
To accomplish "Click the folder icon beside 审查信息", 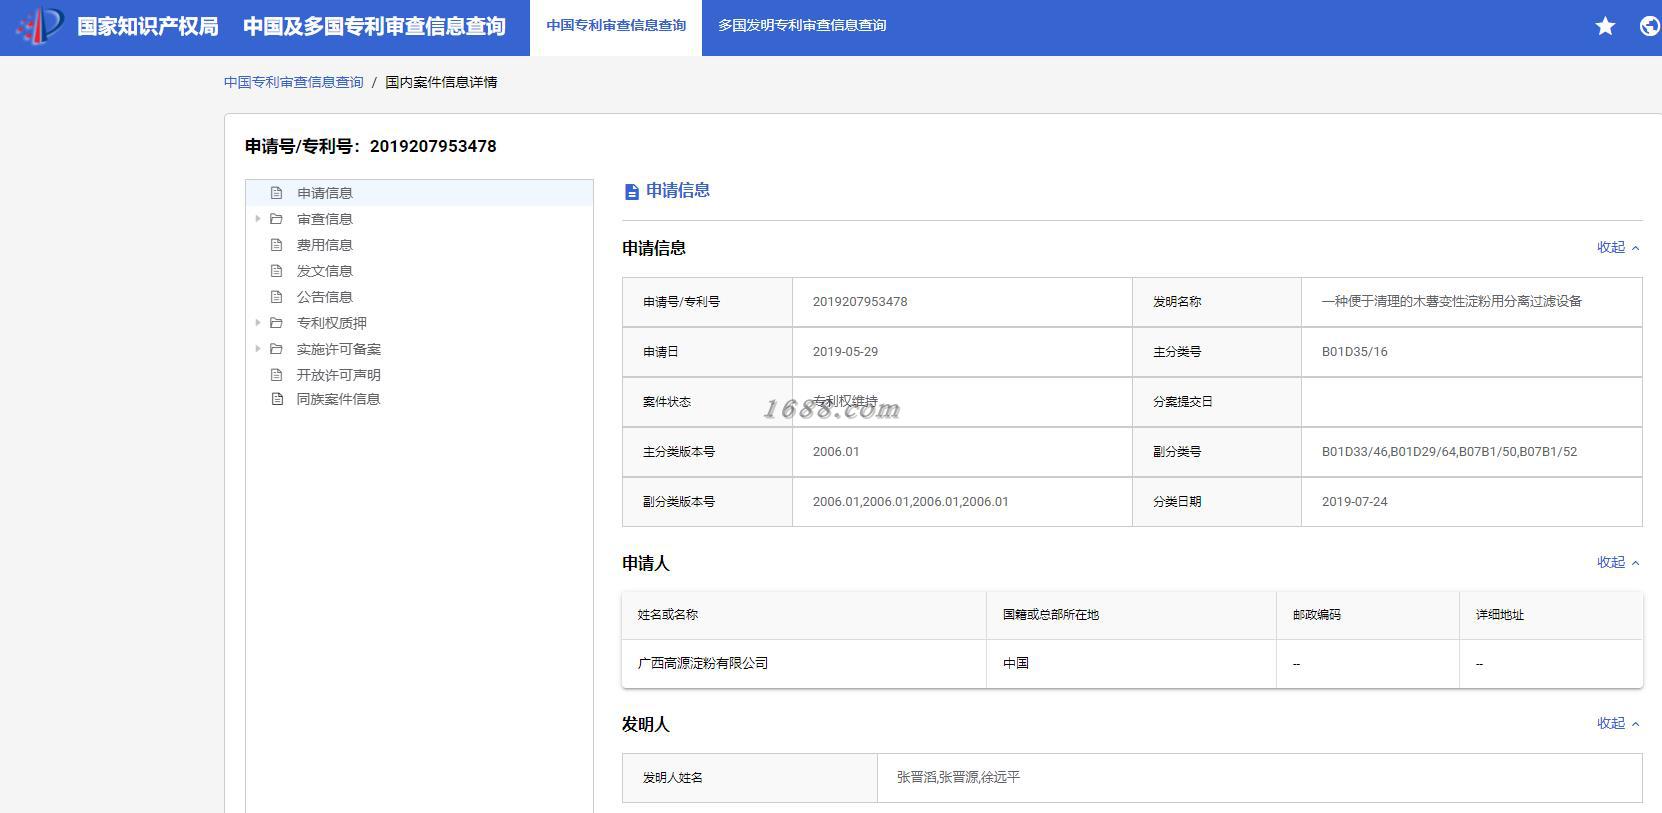I will pyautogui.click(x=277, y=219).
